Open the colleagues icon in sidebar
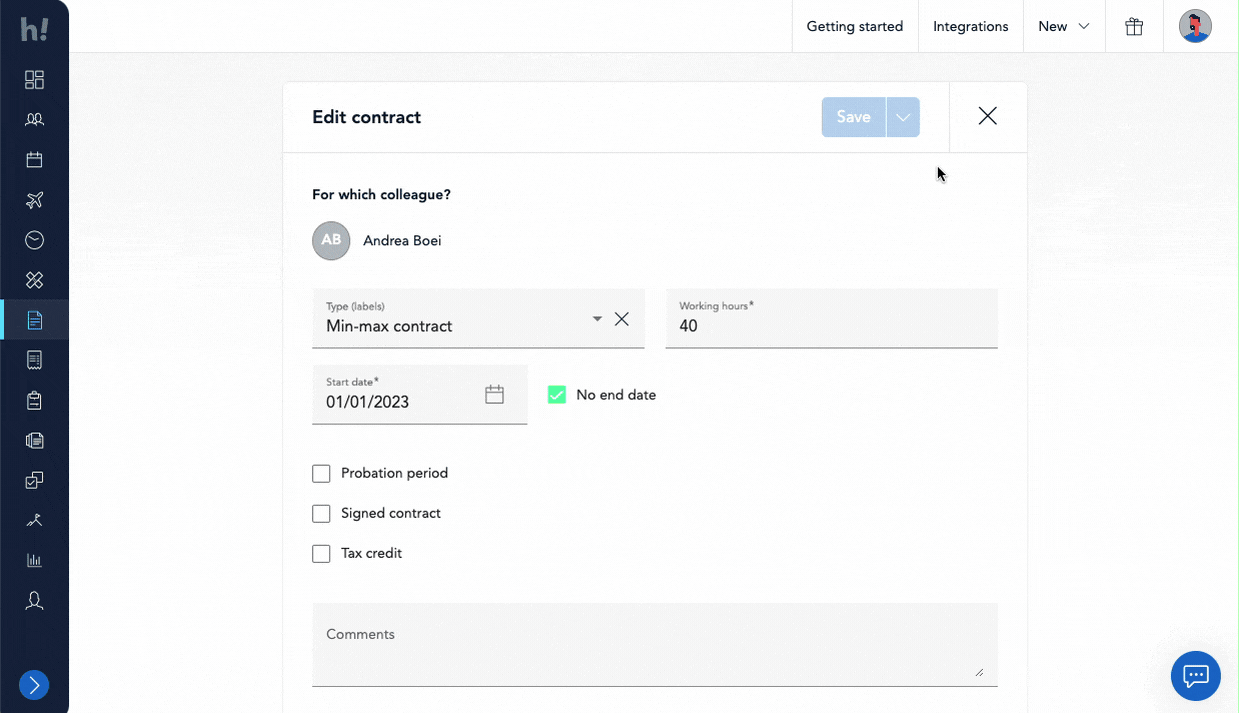Viewport: 1239px width, 713px height. [34, 120]
